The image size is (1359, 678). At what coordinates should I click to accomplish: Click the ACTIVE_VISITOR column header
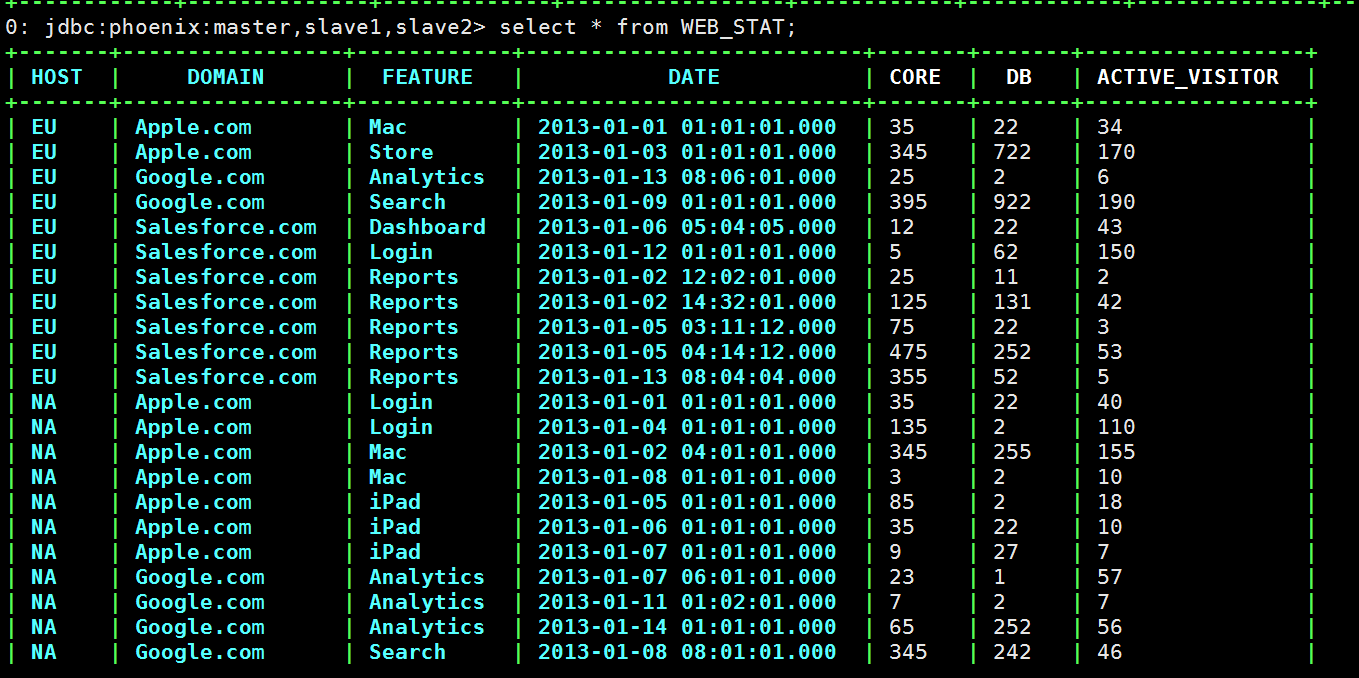[1188, 77]
